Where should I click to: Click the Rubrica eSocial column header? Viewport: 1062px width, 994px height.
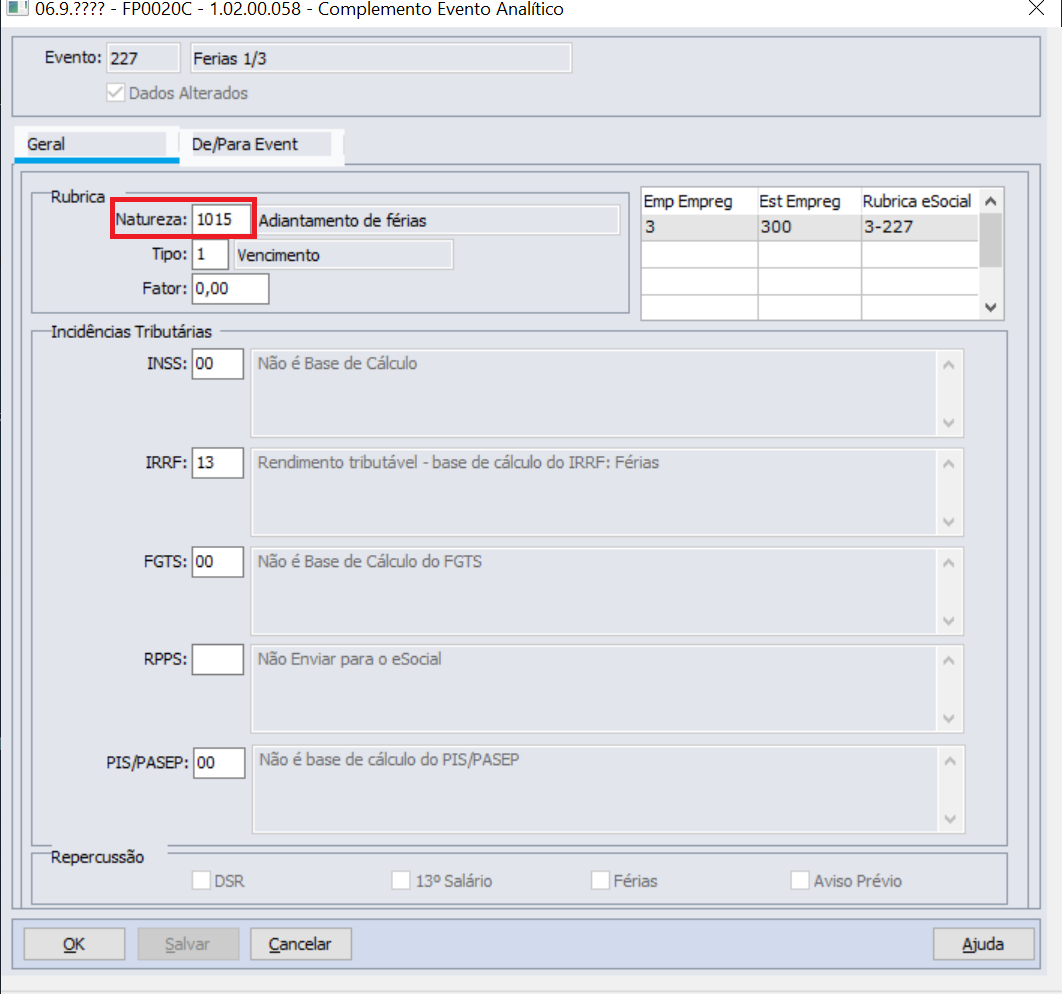tap(920, 201)
